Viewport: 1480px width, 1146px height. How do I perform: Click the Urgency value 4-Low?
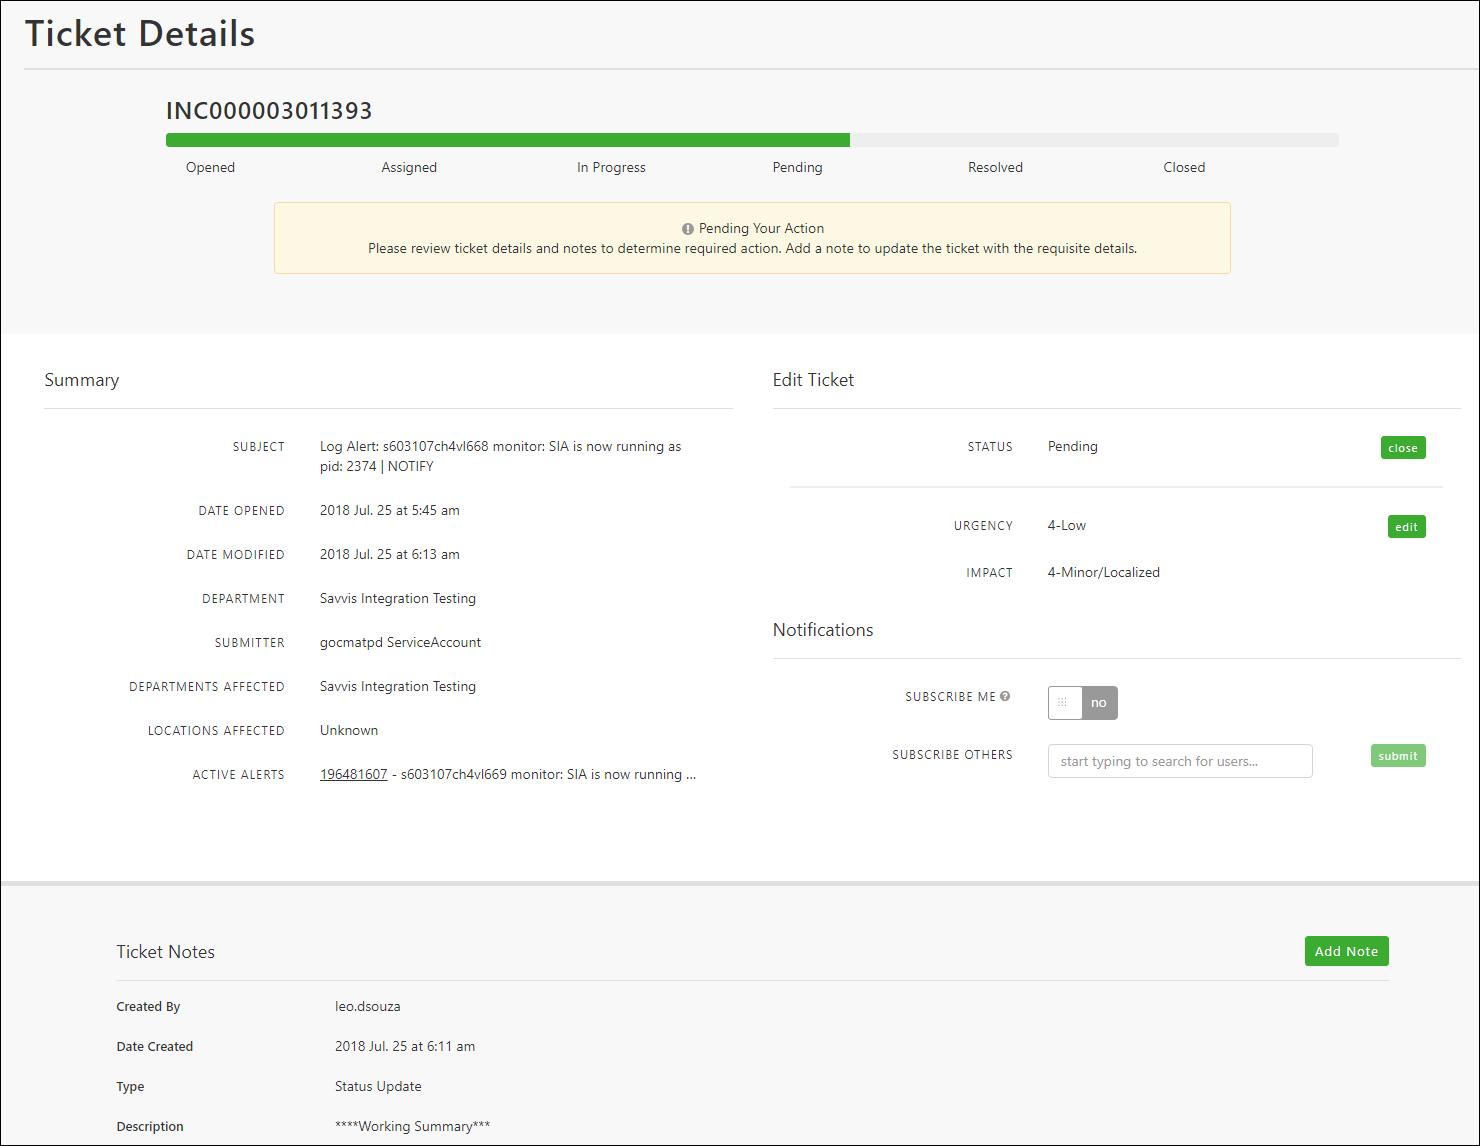[x=1067, y=525]
